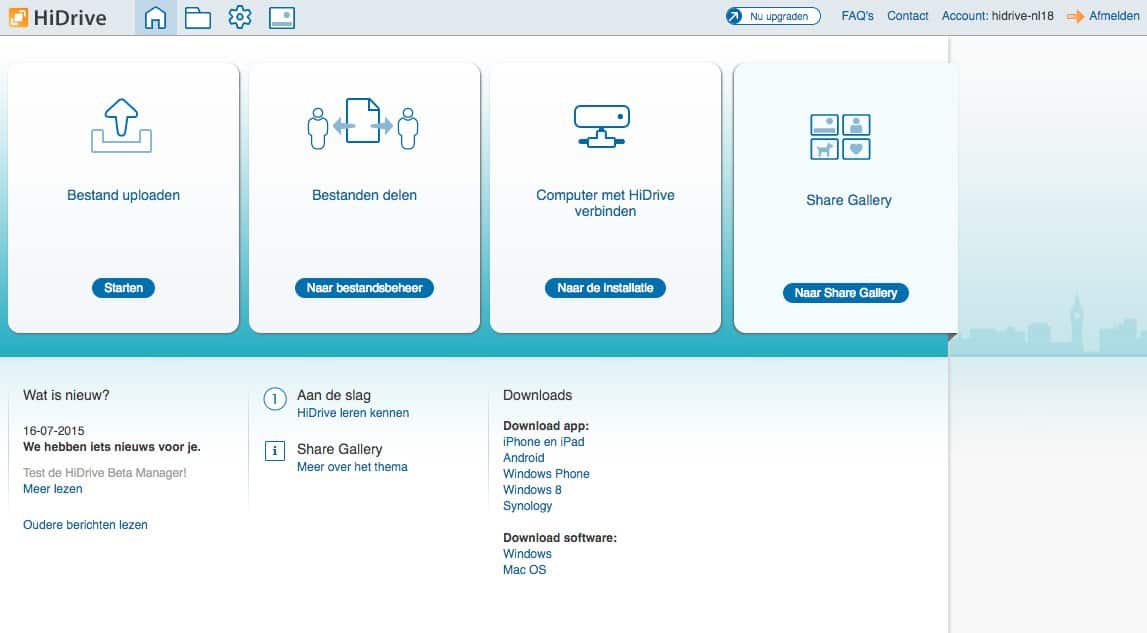Click We hebben iets nieuws voor je headline
The image size is (1147, 633).
click(x=111, y=447)
